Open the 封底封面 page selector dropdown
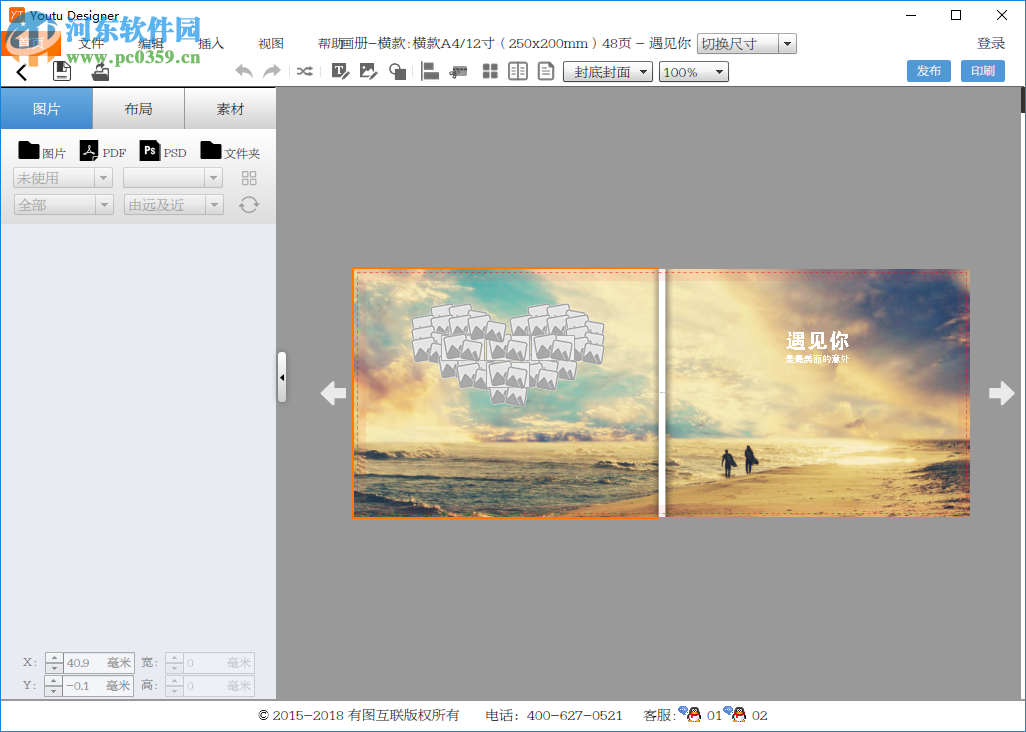This screenshot has height=732, width=1026. click(606, 71)
